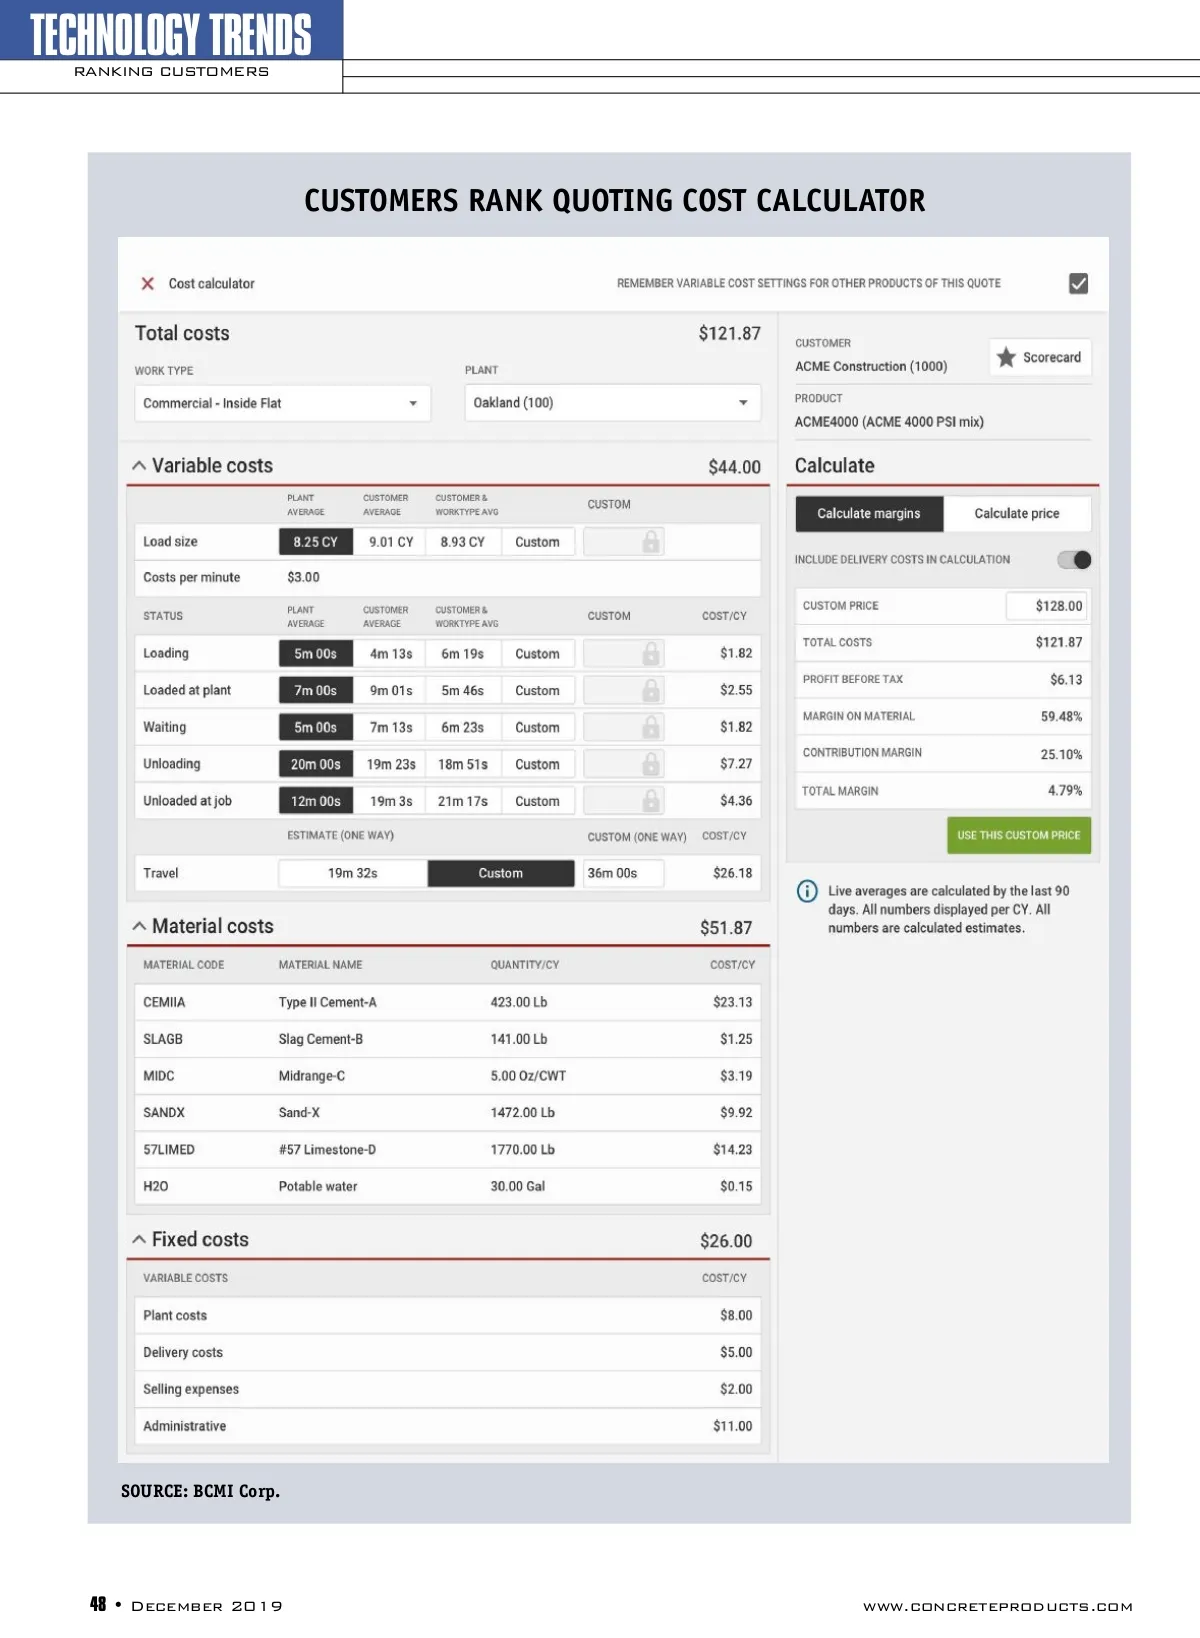Click the custom price field showing $128.00
The image size is (1200, 1638).
click(x=1046, y=606)
